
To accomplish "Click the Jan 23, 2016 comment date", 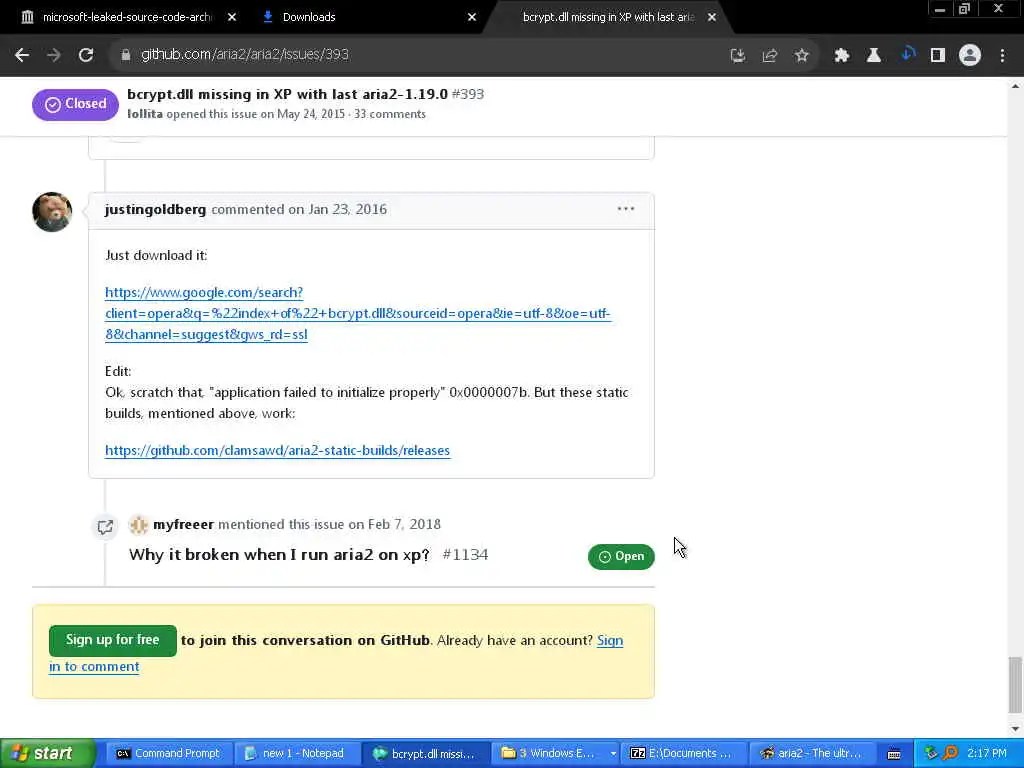I will (347, 210).
